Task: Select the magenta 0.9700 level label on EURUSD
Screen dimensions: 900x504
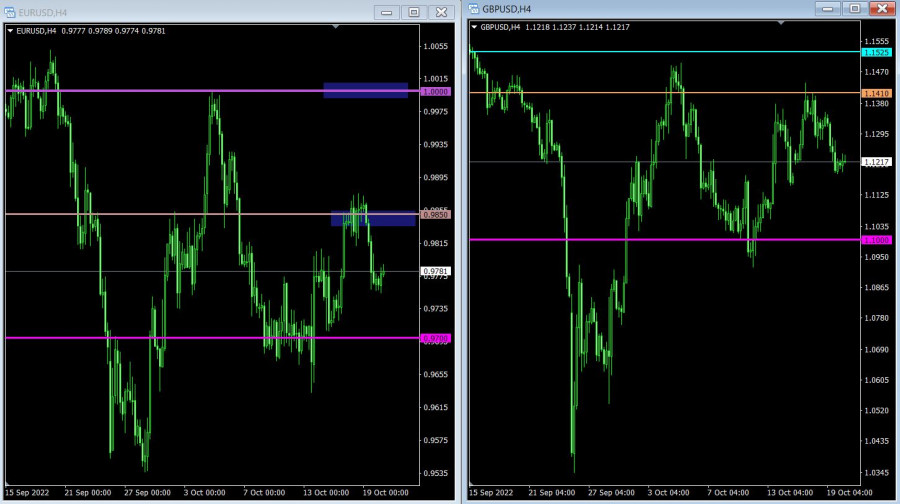Action: coord(436,339)
